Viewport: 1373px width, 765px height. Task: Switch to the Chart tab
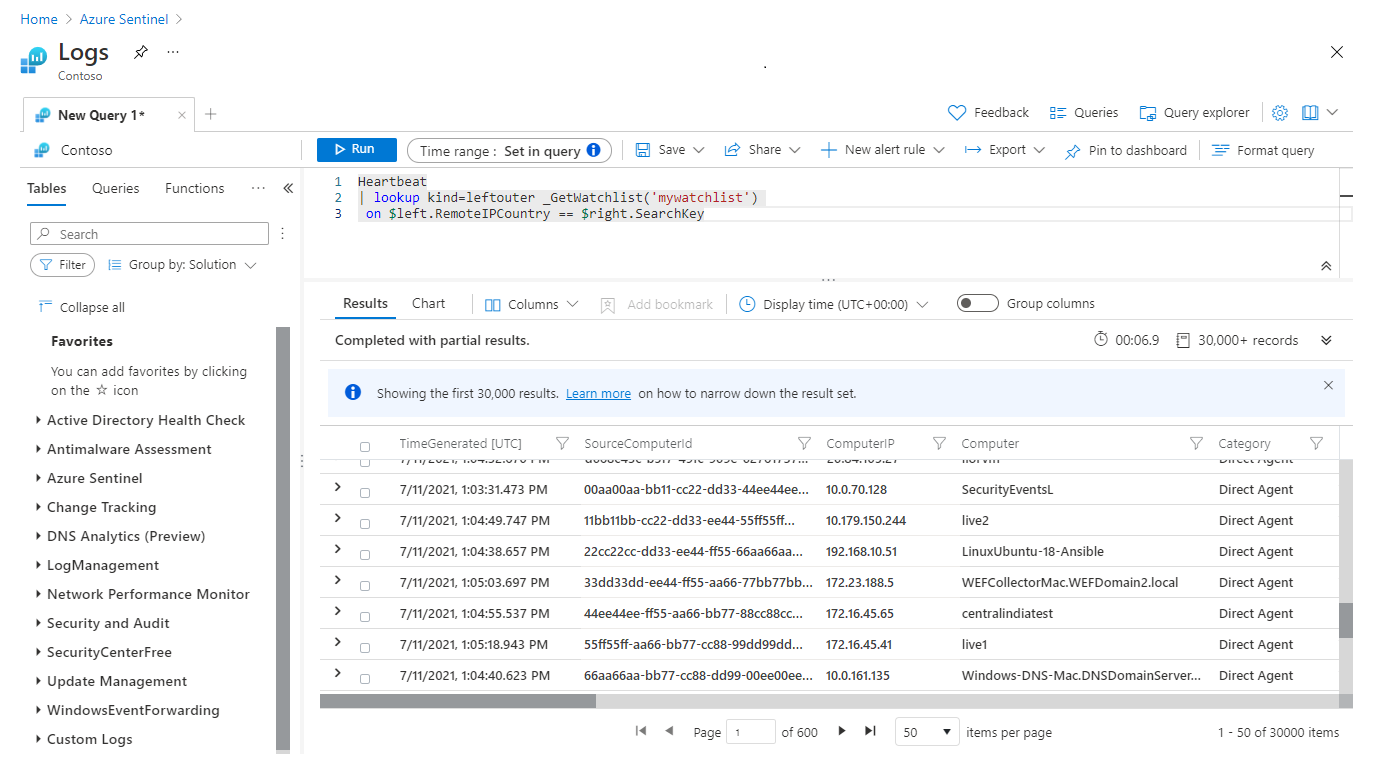pyautogui.click(x=428, y=303)
